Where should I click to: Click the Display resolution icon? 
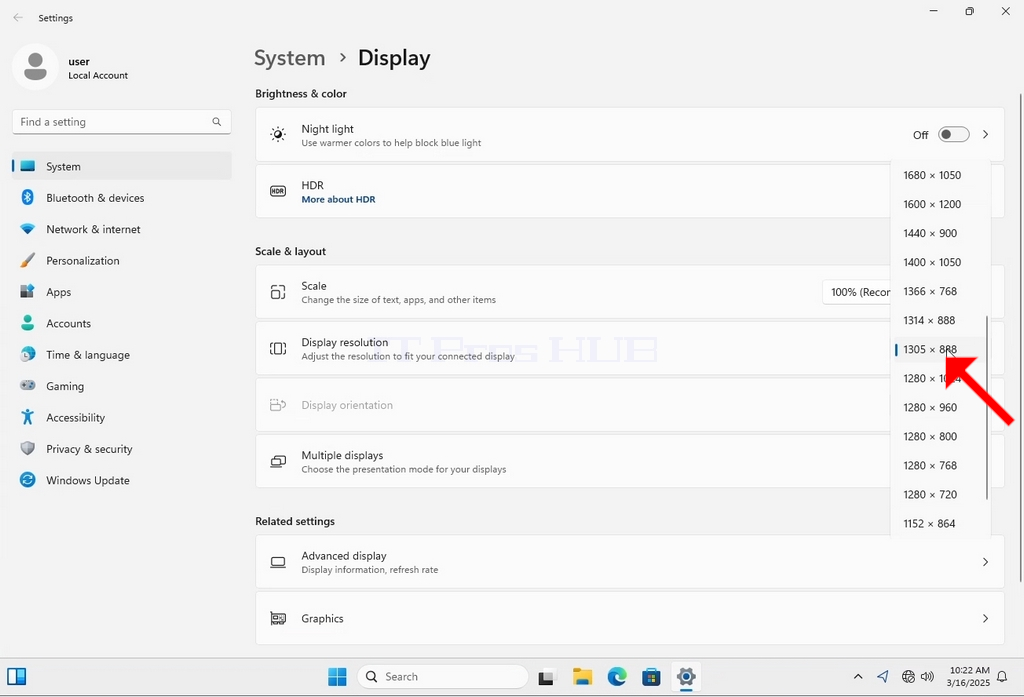(x=278, y=349)
